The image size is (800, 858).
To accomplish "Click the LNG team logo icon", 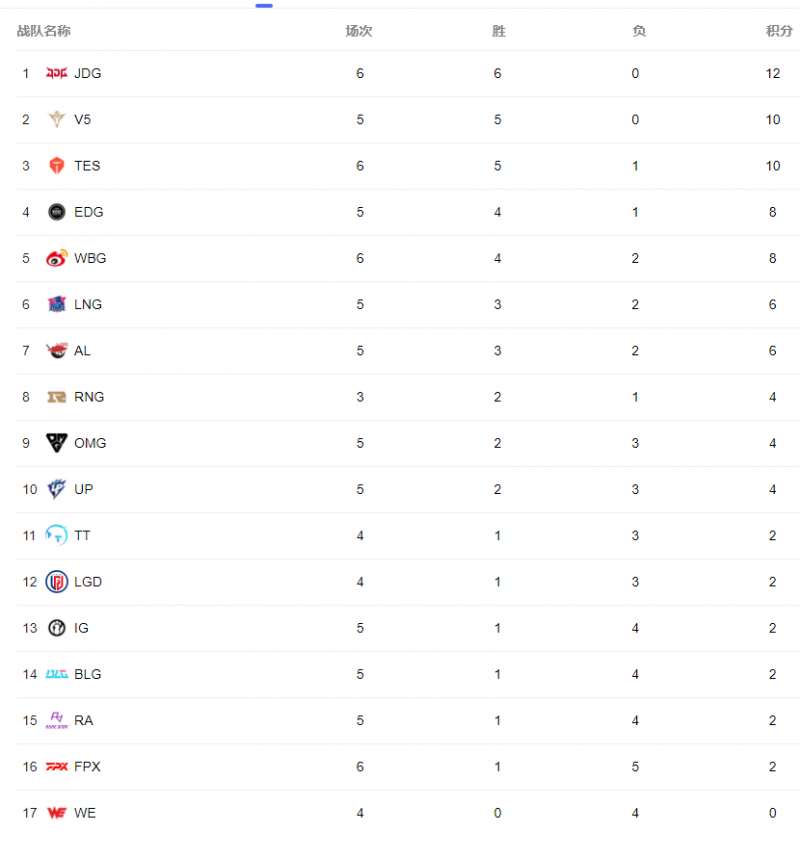I will click(x=57, y=304).
